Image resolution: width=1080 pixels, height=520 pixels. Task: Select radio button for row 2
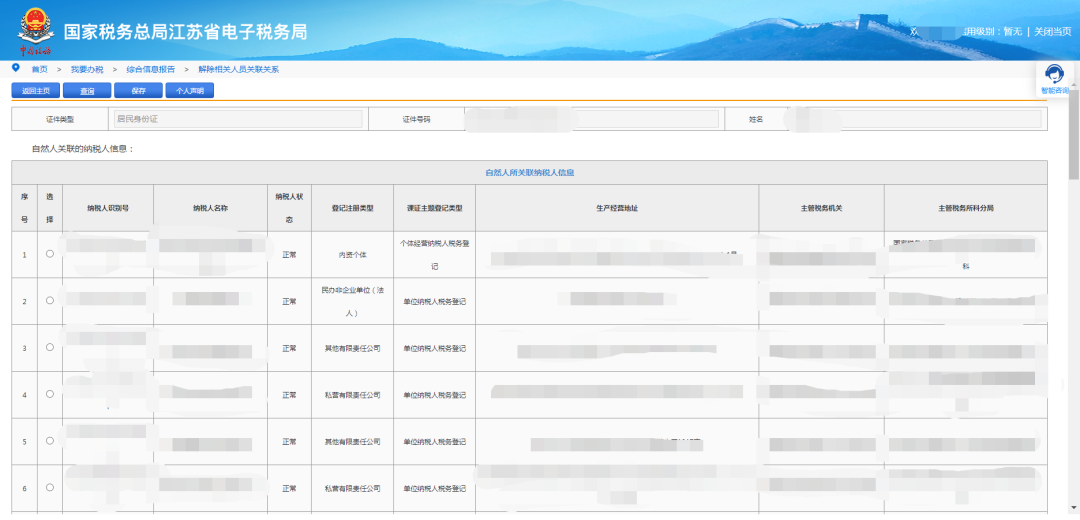click(x=50, y=300)
